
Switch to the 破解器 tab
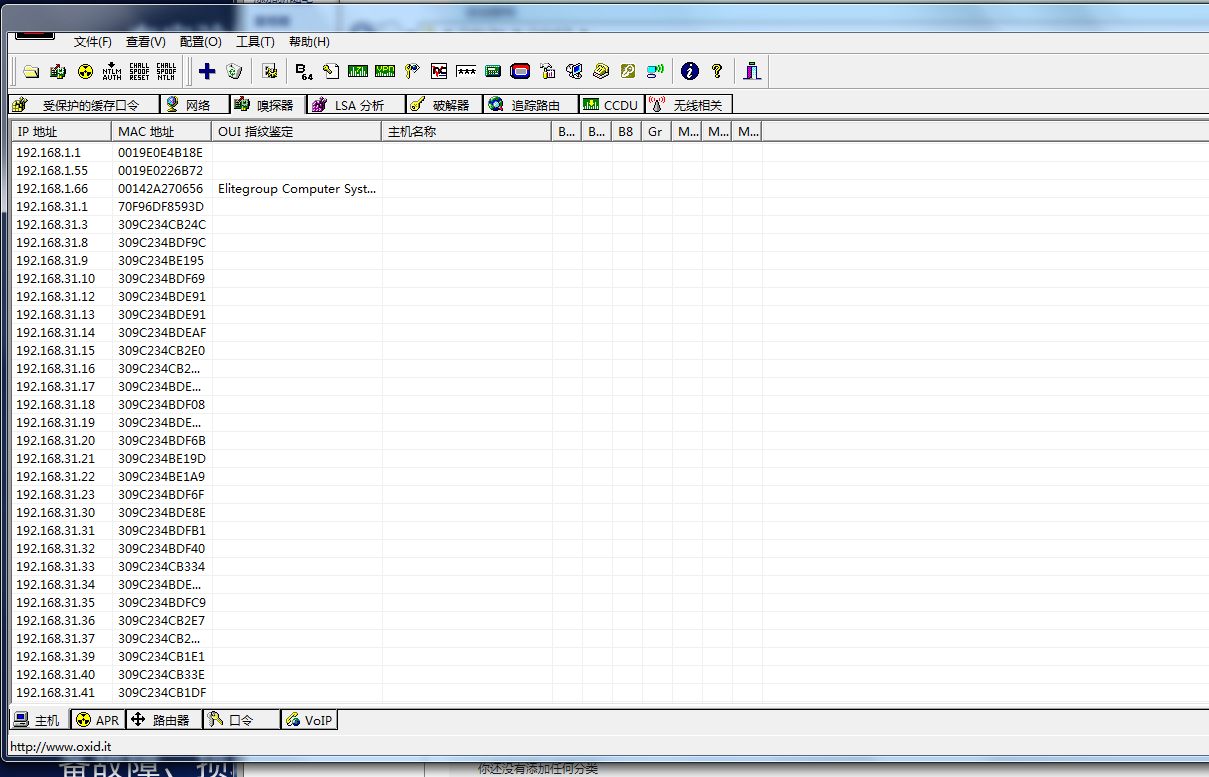click(x=444, y=105)
